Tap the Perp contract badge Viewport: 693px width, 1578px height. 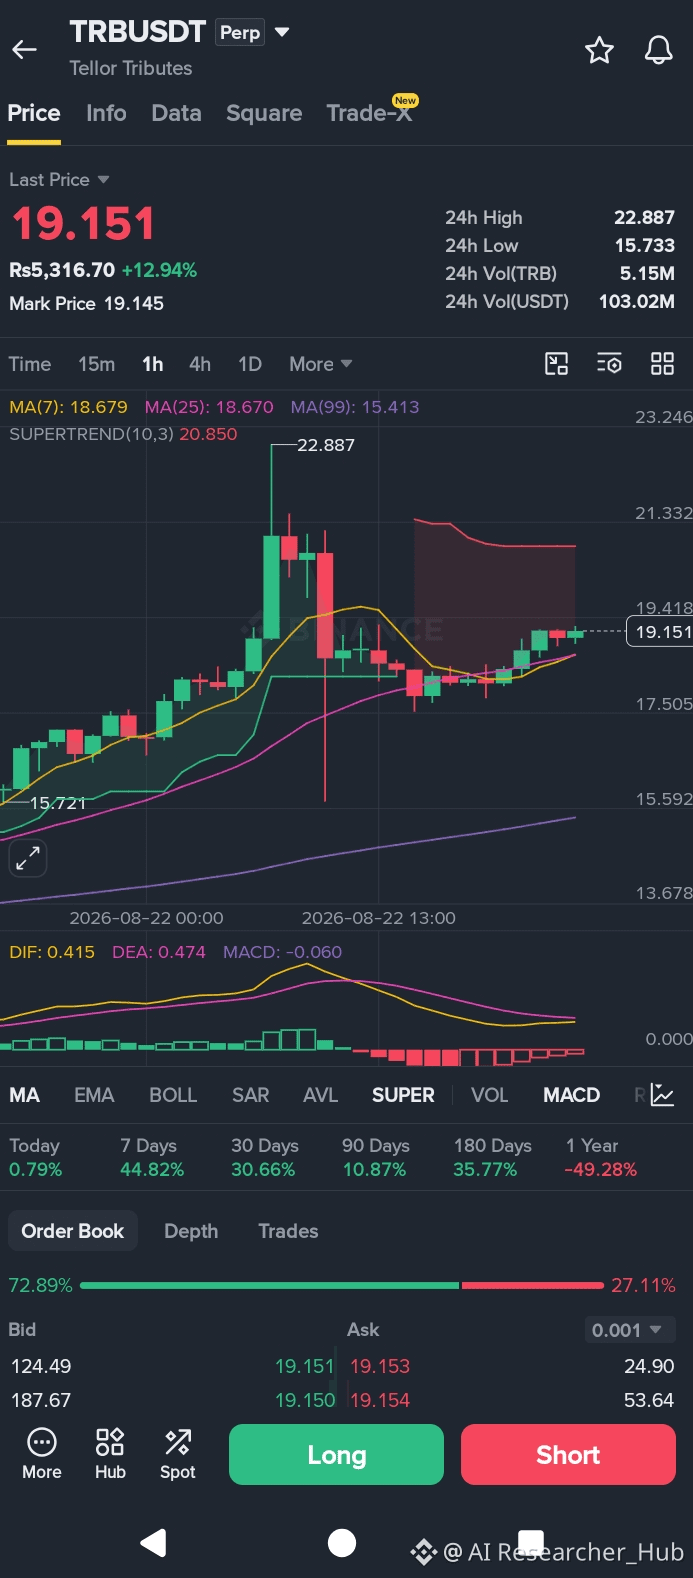[x=240, y=32]
